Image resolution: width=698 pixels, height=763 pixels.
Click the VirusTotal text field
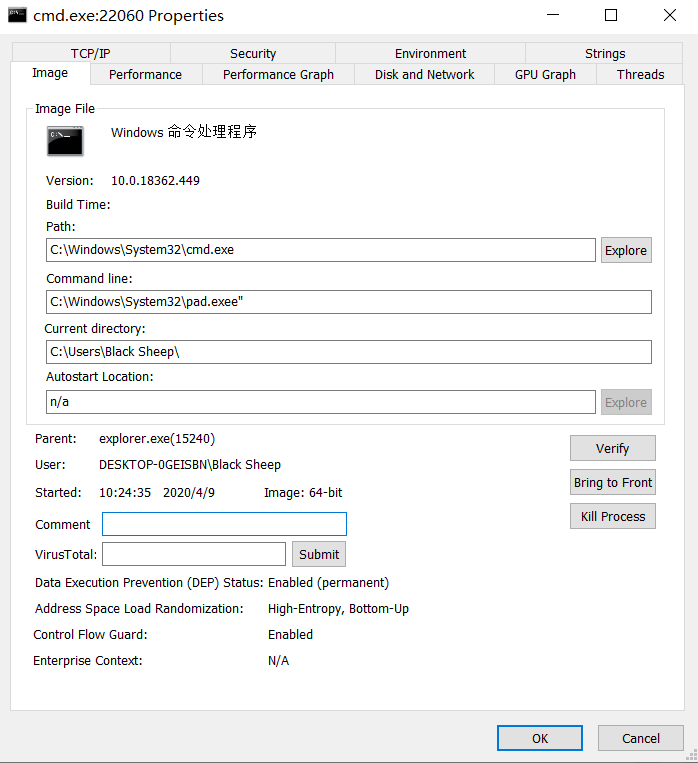pos(194,554)
